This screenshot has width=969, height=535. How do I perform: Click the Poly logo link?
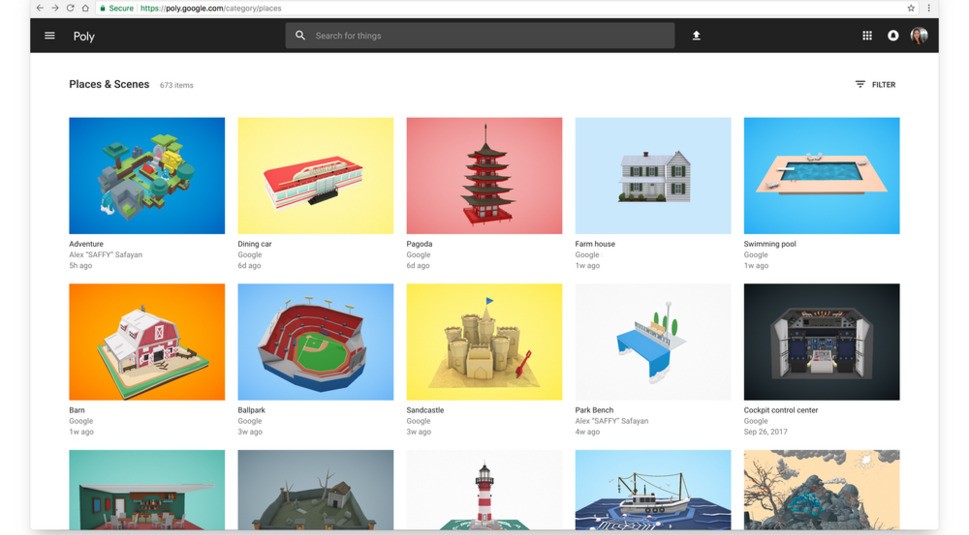[84, 36]
